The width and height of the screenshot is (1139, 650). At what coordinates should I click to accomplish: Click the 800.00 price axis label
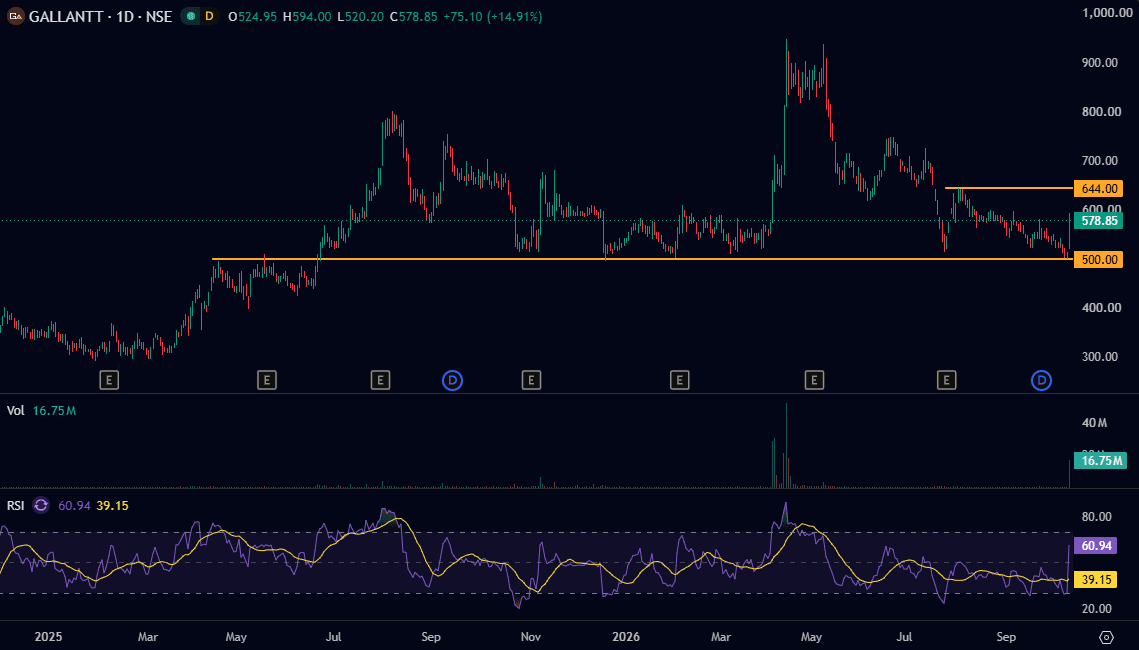click(x=1101, y=111)
